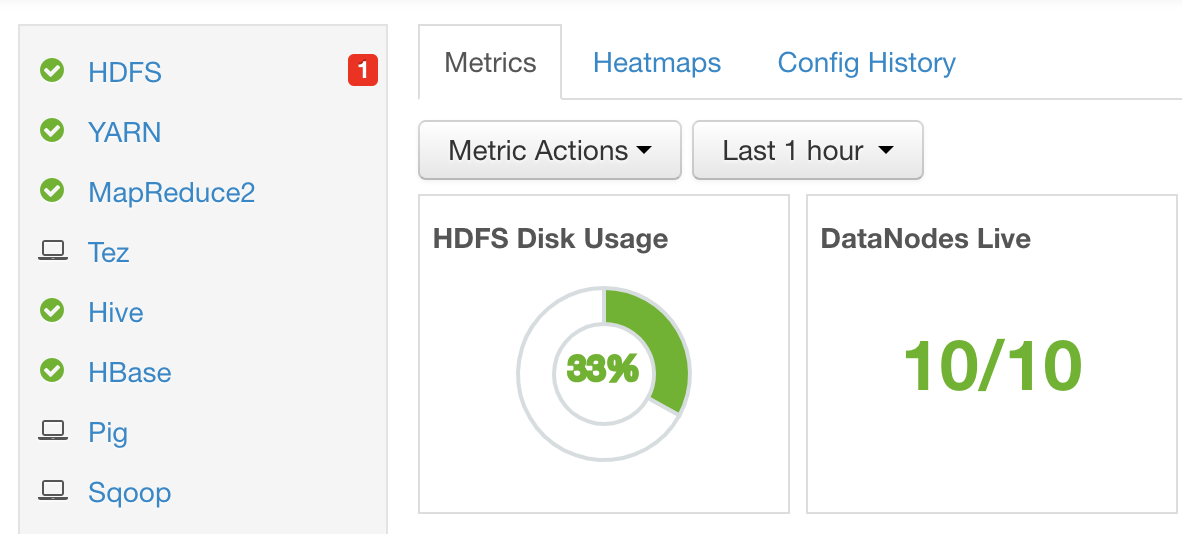Click the laptop icon next to Sqoop

click(52, 491)
